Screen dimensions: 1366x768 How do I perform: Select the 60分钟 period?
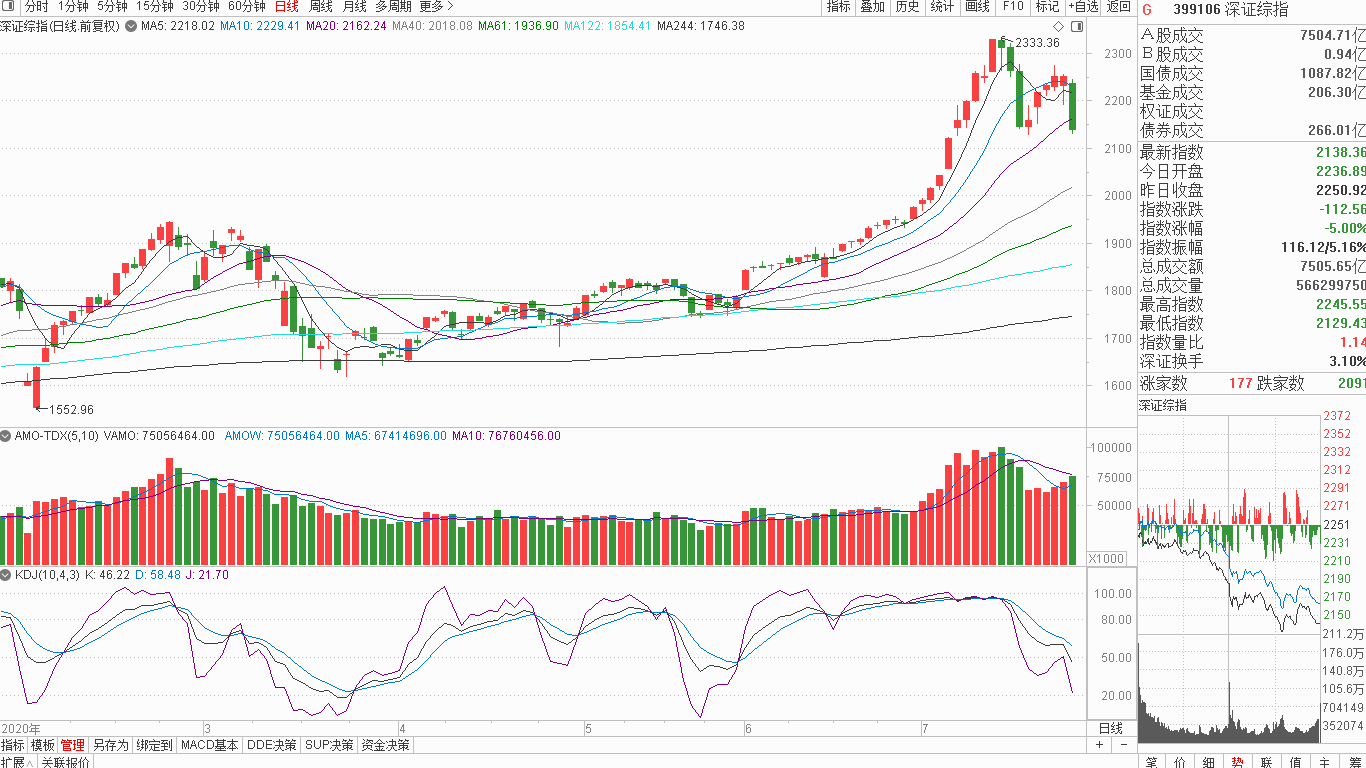246,6
